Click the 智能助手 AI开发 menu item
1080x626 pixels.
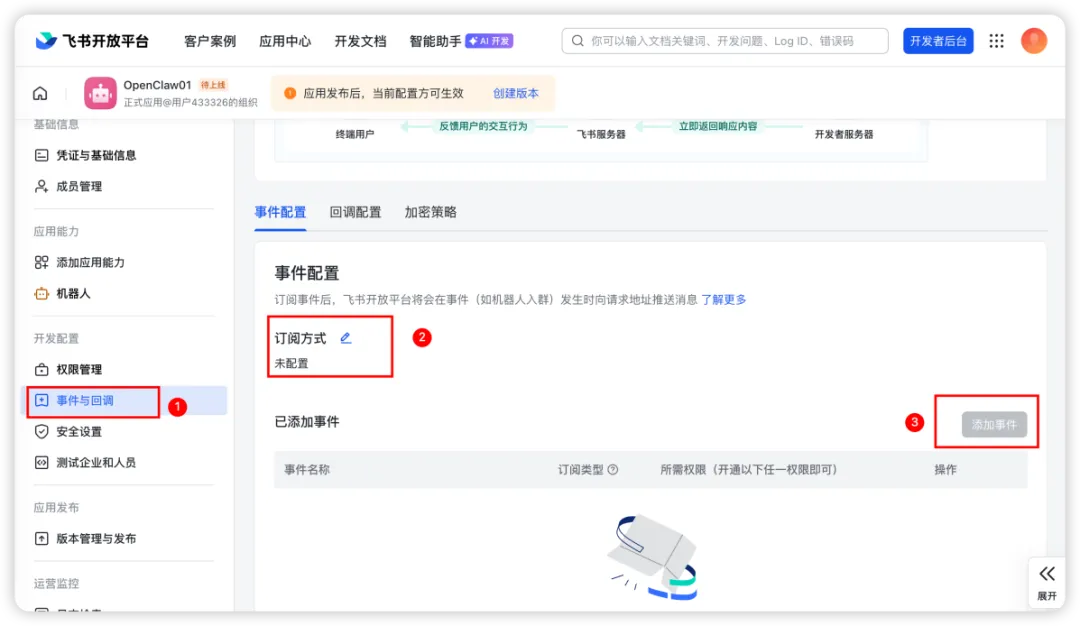pyautogui.click(x=436, y=41)
